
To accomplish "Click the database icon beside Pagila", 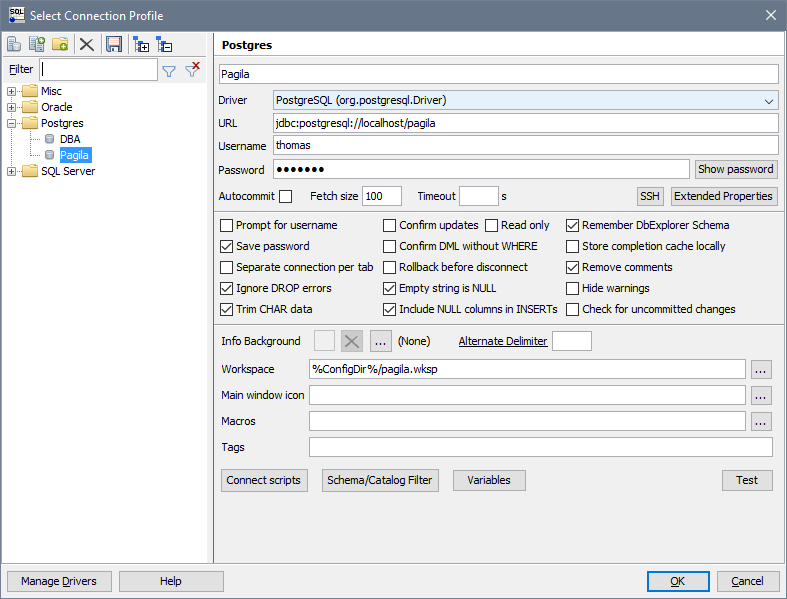I will (49, 155).
